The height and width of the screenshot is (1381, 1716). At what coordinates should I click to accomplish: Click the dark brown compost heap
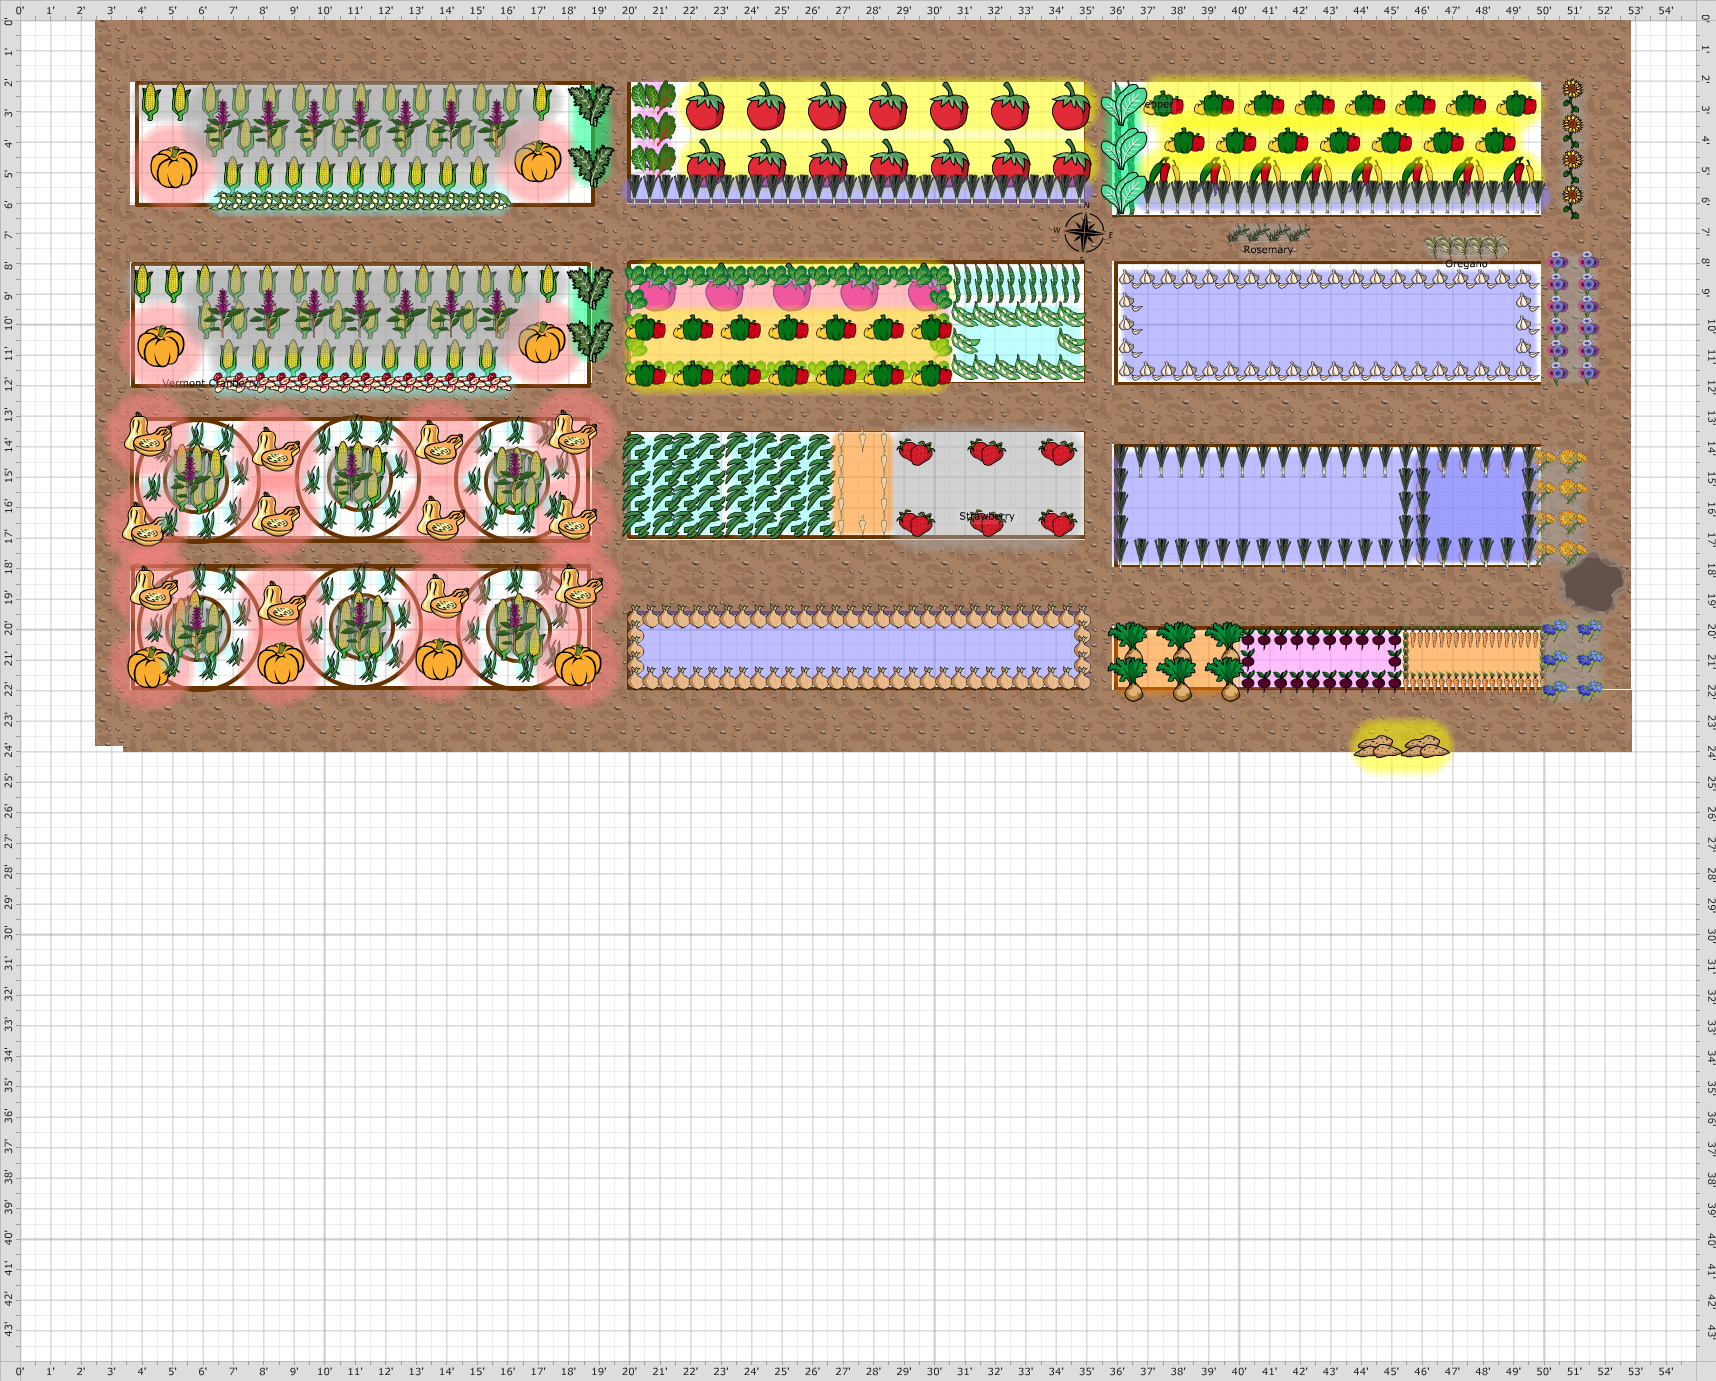[x=1593, y=583]
